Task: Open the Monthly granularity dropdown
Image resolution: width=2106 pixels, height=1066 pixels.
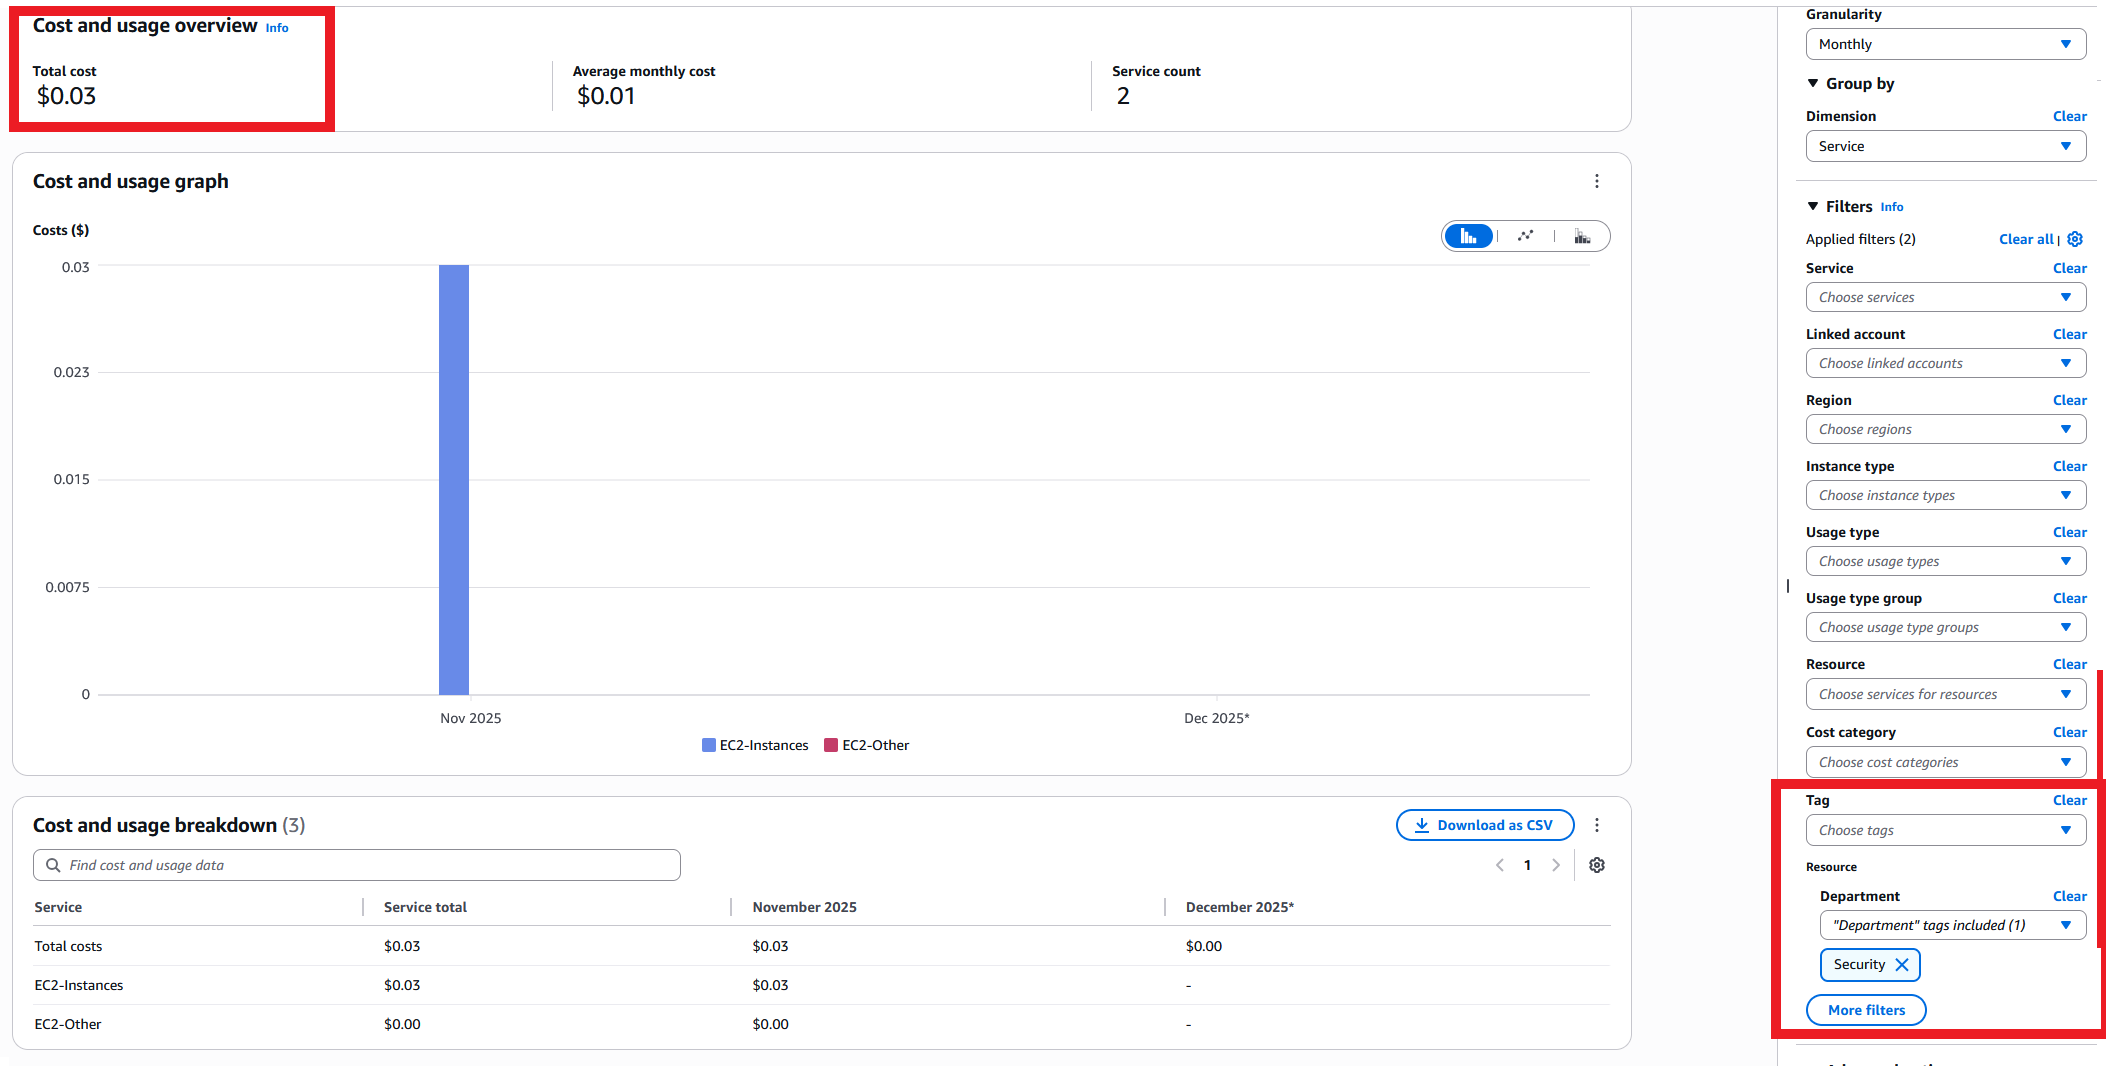Action: point(1945,44)
